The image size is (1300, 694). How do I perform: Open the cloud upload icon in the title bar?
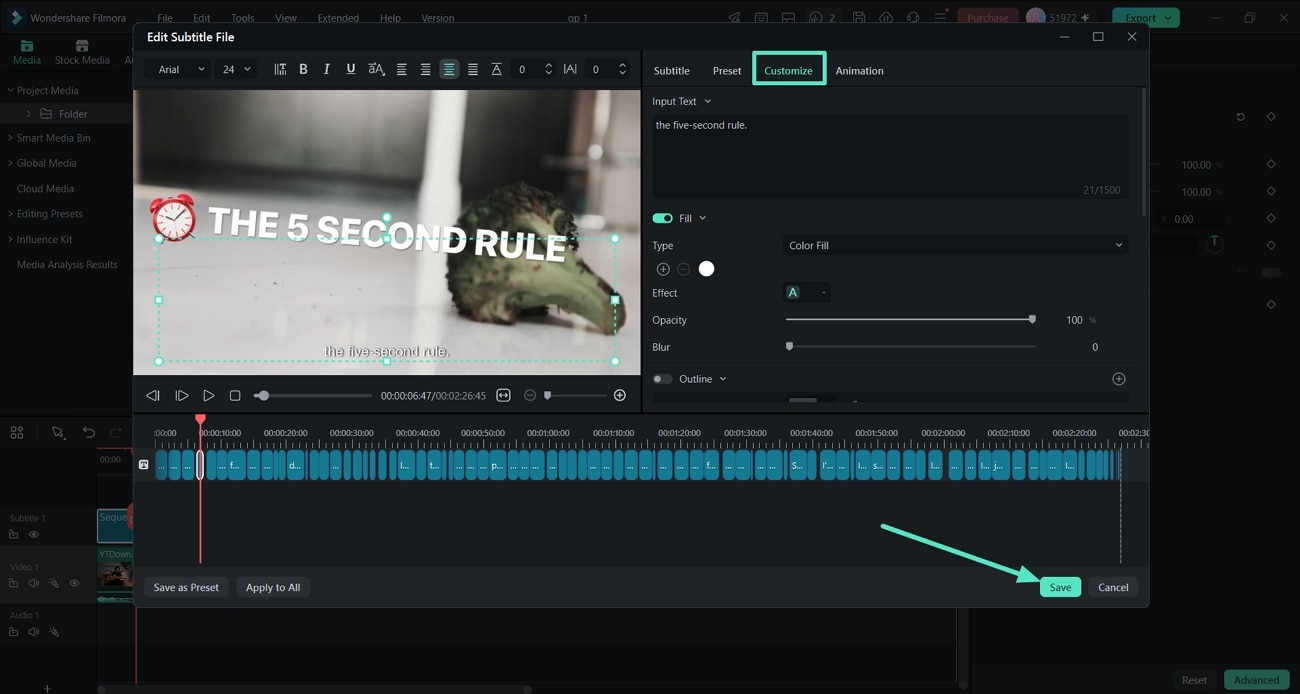tap(886, 18)
